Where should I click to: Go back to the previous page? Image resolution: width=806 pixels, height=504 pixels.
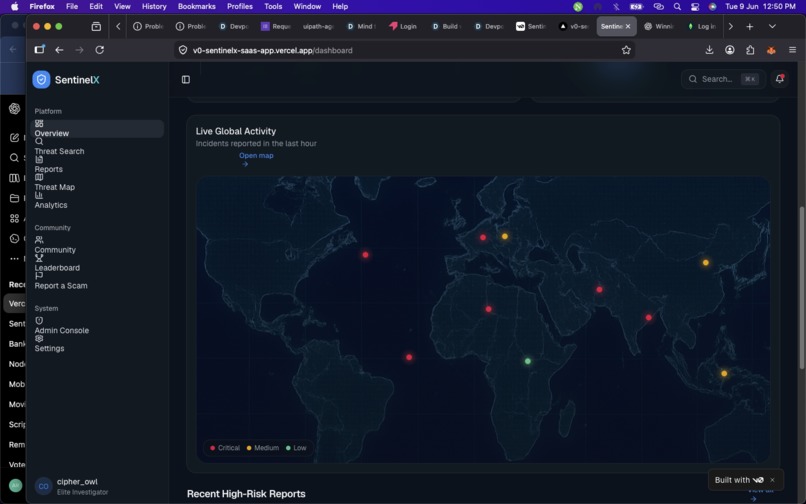click(59, 50)
